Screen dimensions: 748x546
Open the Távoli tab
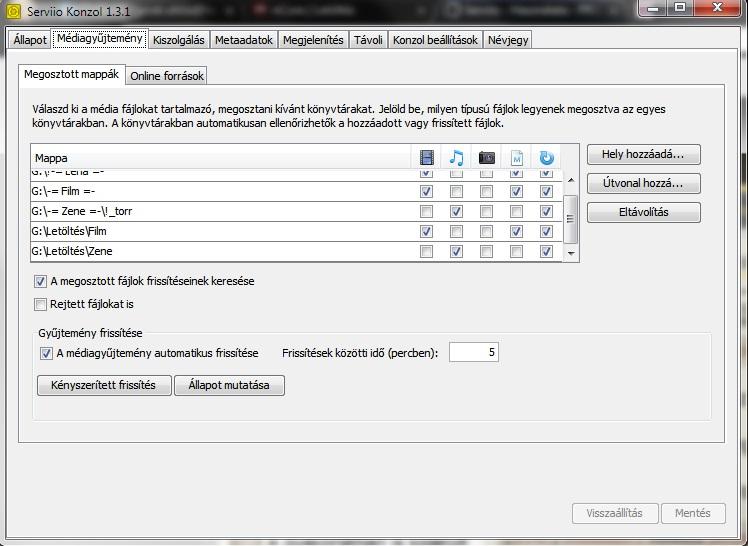[x=368, y=40]
